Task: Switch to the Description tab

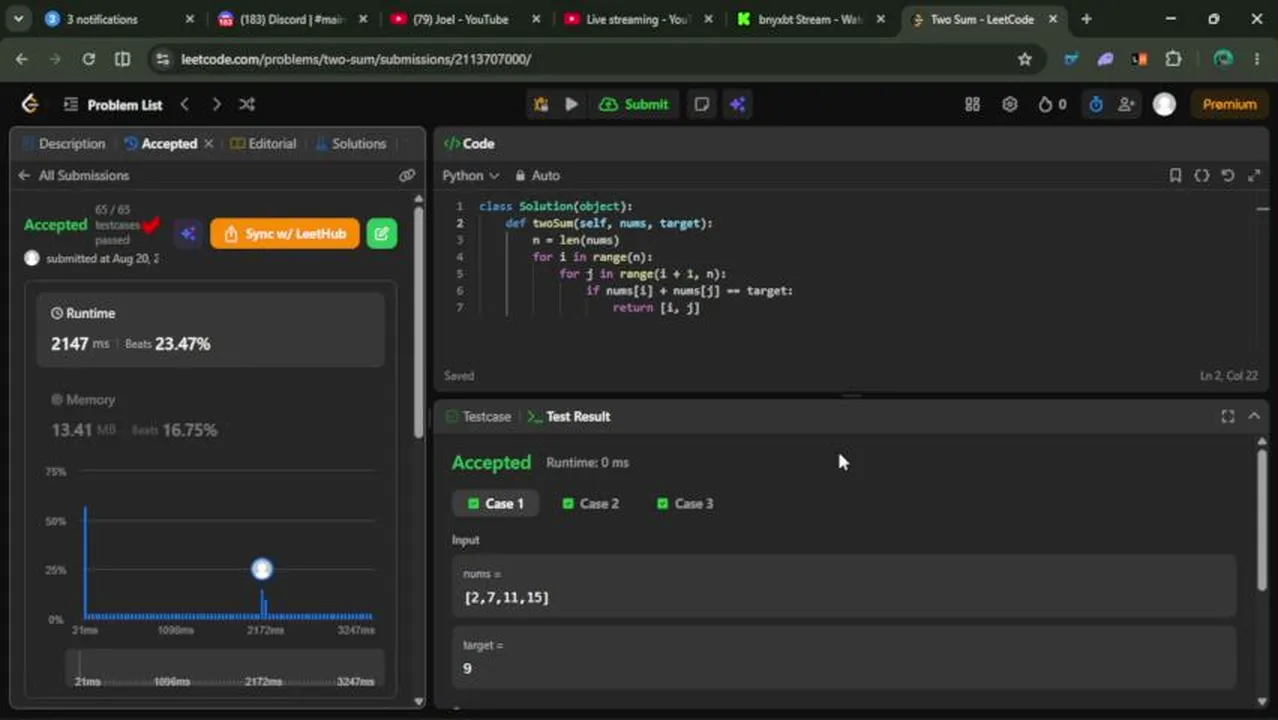Action: pos(64,144)
